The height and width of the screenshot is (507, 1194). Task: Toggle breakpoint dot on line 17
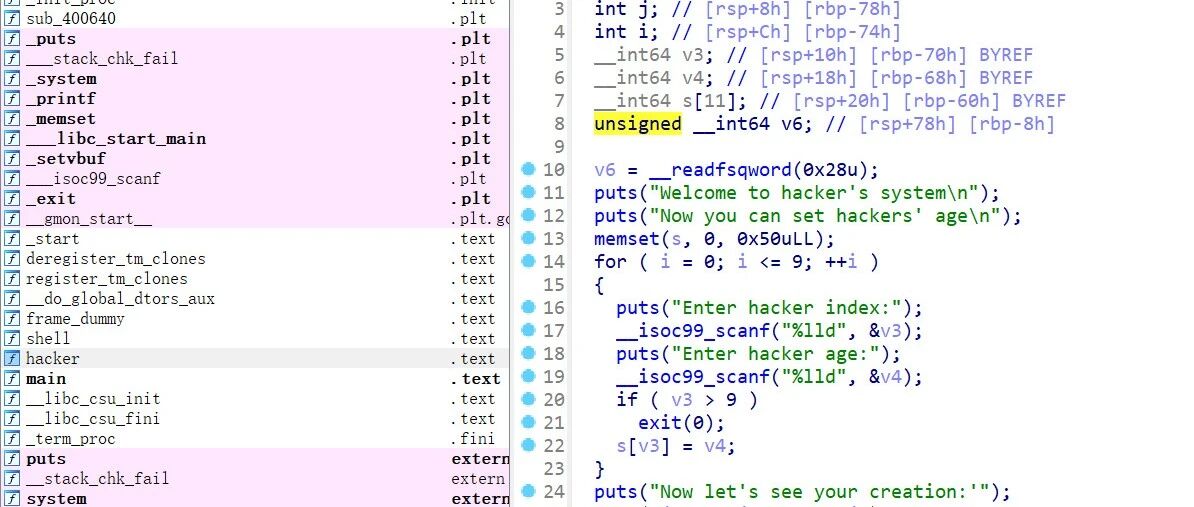point(528,330)
